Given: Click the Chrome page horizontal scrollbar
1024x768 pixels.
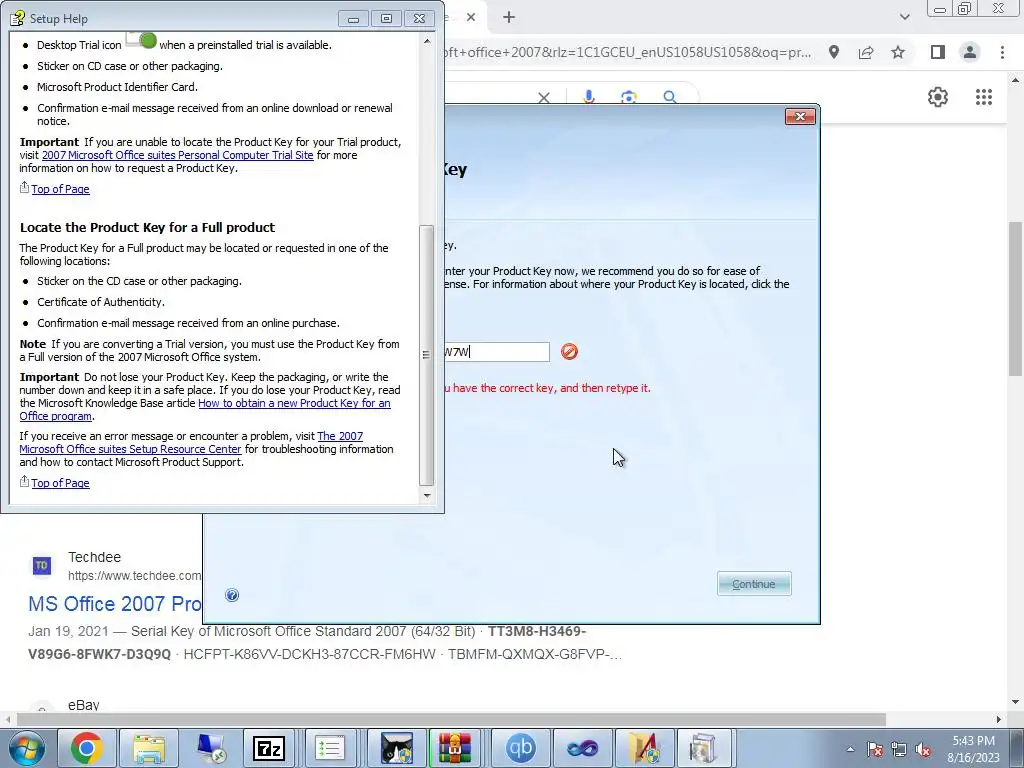Looking at the screenshot, I should click(451, 719).
